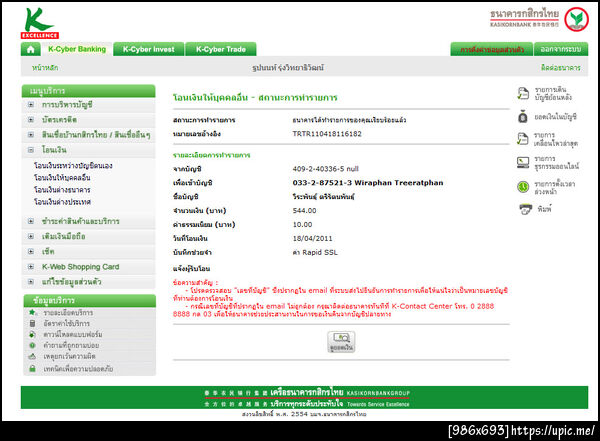Click transfer date 18/04/2011
600x441 pixels.
[312, 238]
